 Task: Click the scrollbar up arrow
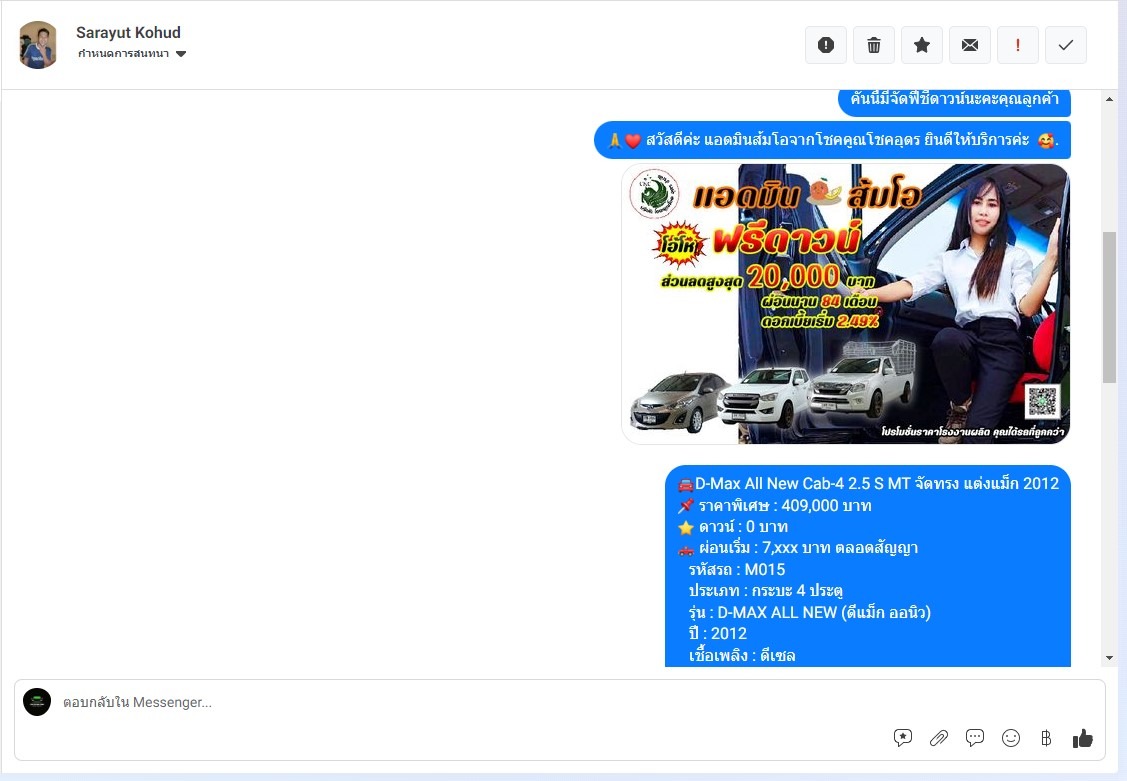[1110, 99]
